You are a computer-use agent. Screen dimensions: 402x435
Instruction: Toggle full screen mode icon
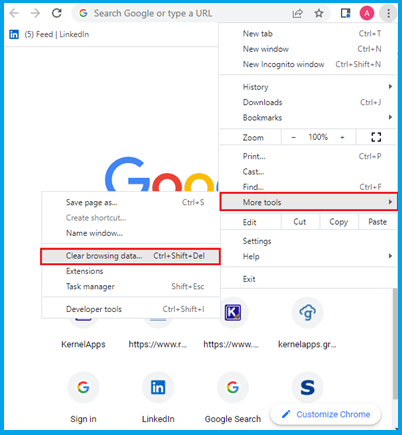[376, 137]
